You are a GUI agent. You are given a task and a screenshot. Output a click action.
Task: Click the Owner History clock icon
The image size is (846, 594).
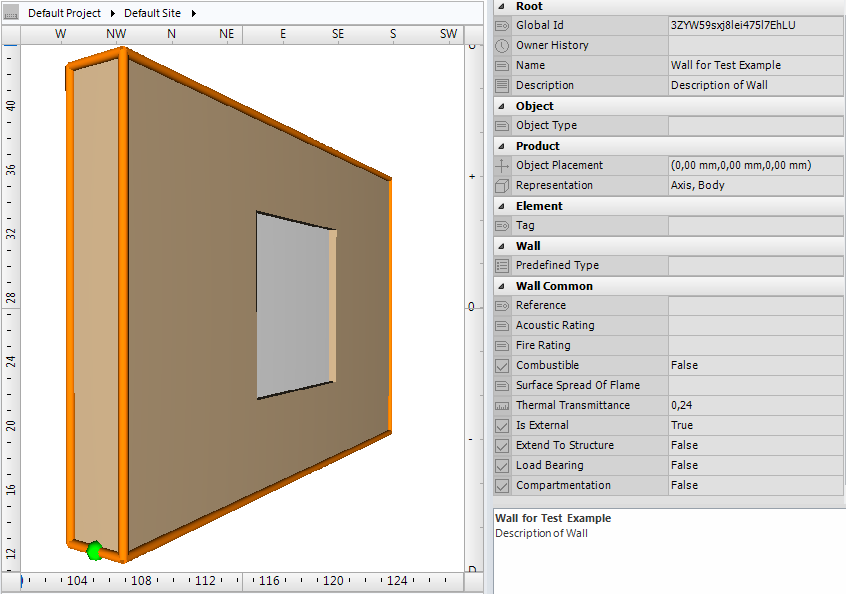502,45
